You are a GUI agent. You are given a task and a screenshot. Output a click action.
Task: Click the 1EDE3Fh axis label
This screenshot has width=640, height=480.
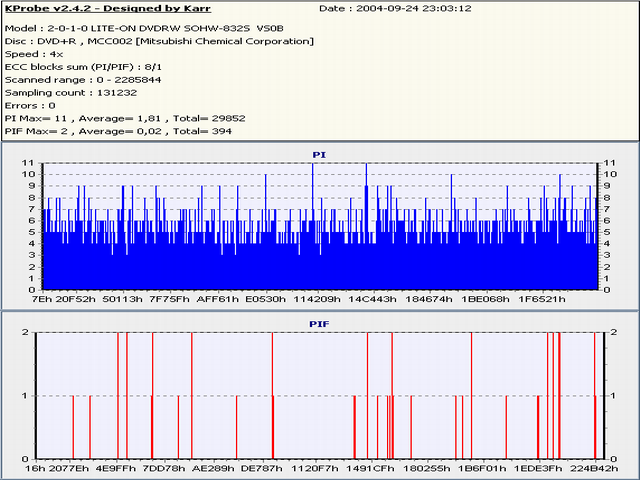538,468
